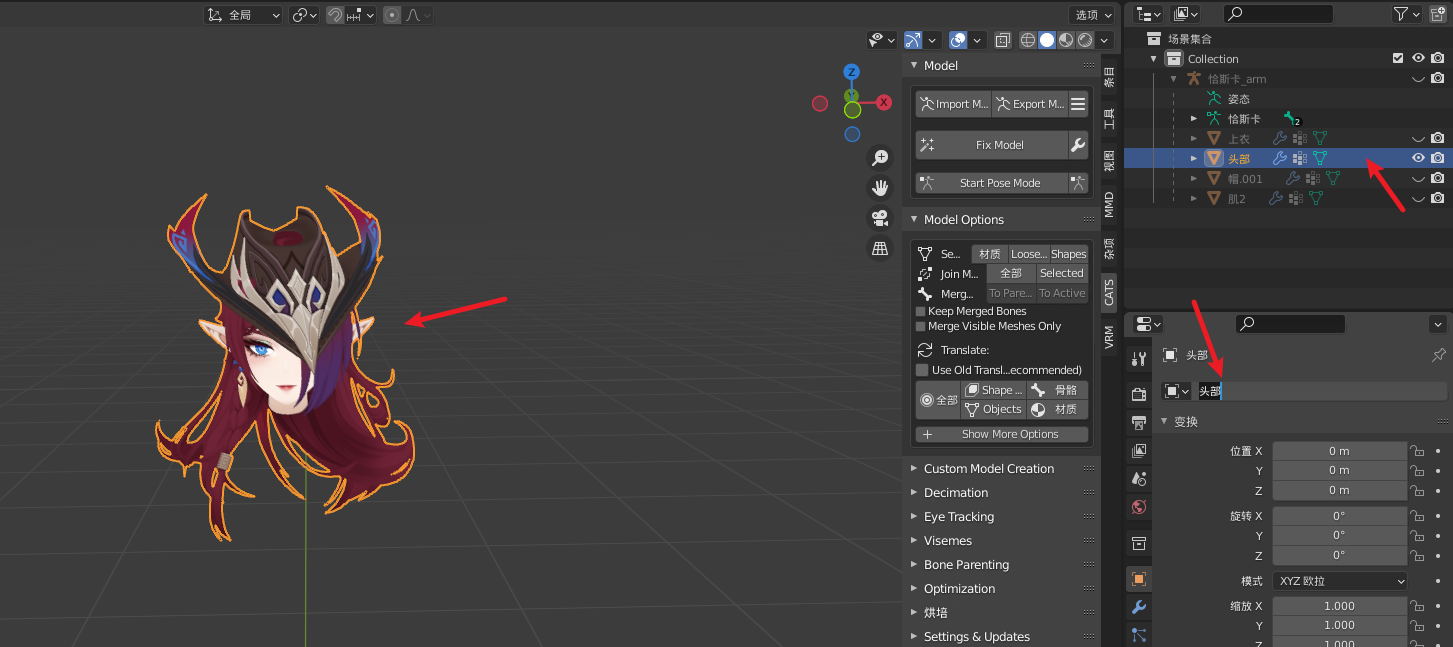Uncheck Collection exclude checkbox

[x=1398, y=58]
